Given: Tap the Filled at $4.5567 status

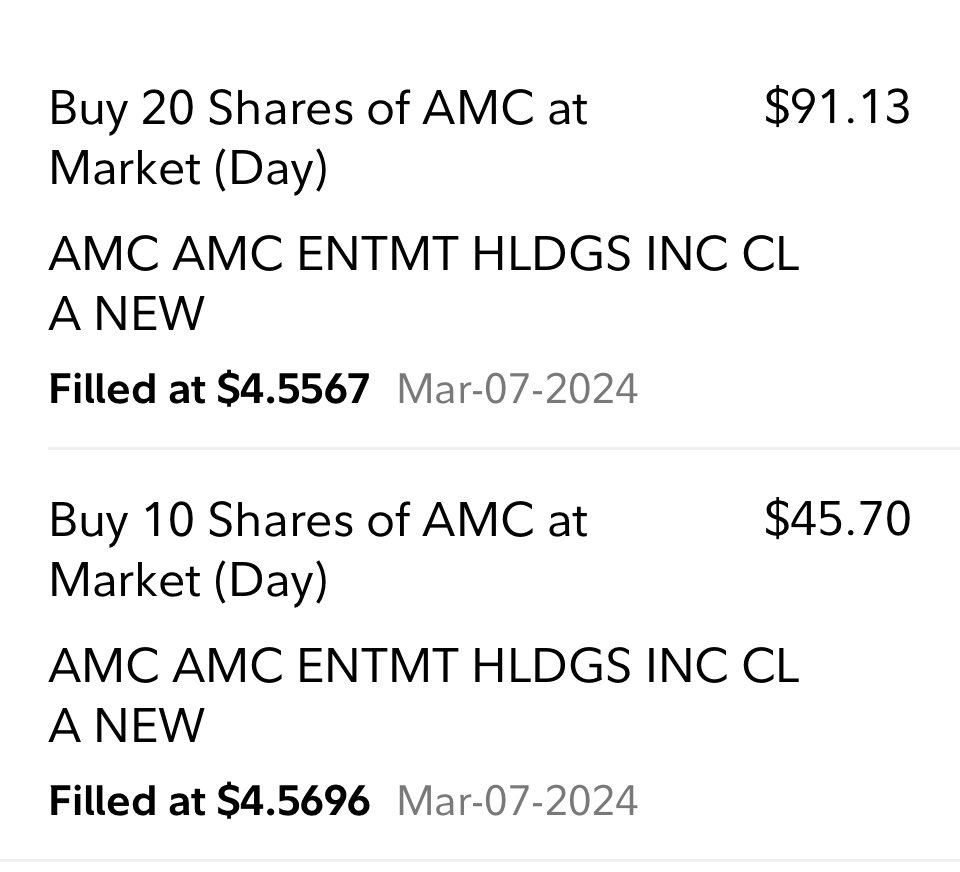Looking at the screenshot, I should (x=209, y=389).
